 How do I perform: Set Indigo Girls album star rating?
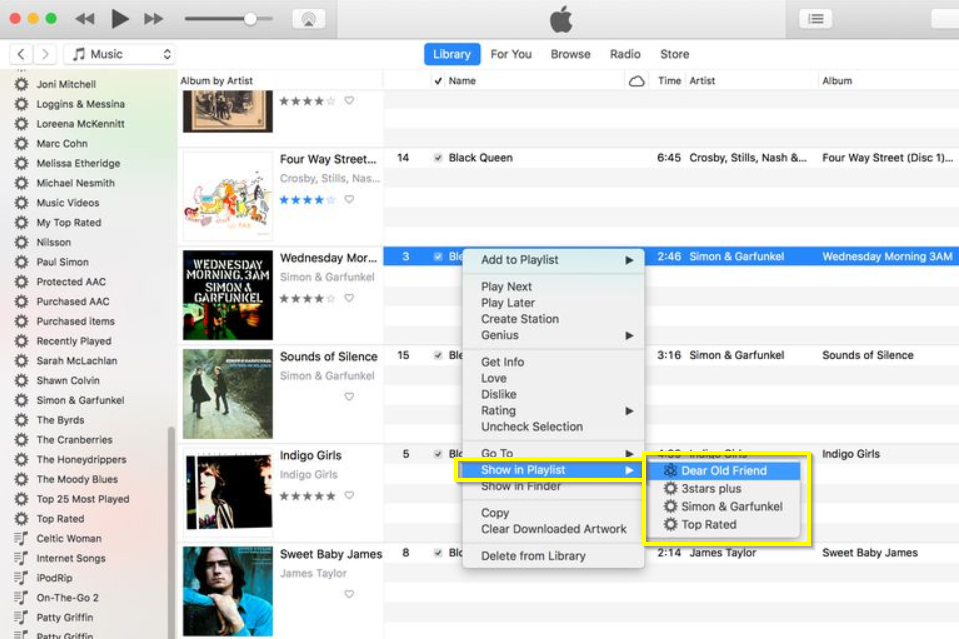click(x=307, y=496)
